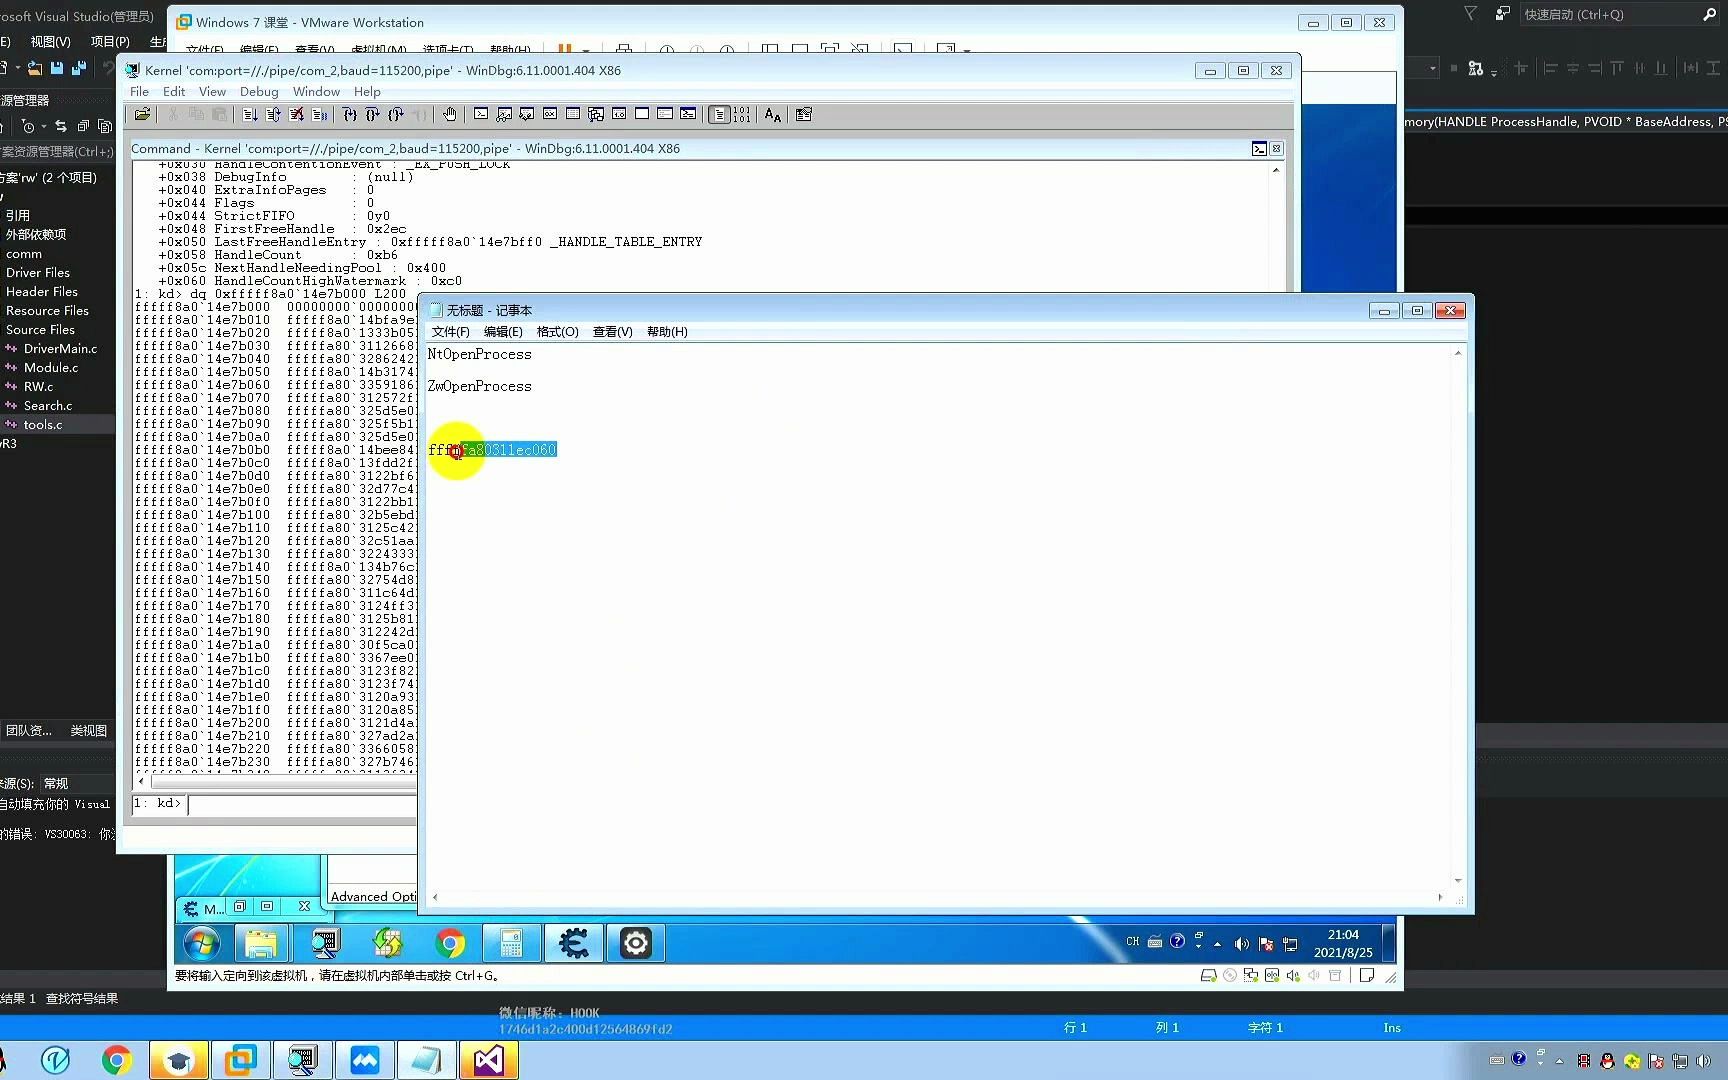Open the Registers window icon in WinDbg
The height and width of the screenshot is (1080, 1728).
(550, 114)
